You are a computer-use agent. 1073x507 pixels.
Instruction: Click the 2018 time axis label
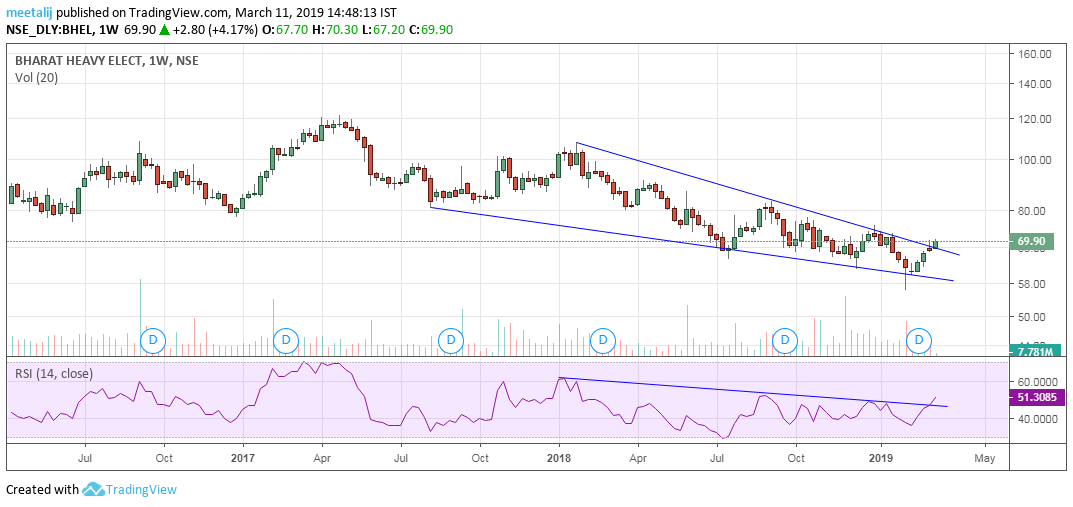pos(559,456)
